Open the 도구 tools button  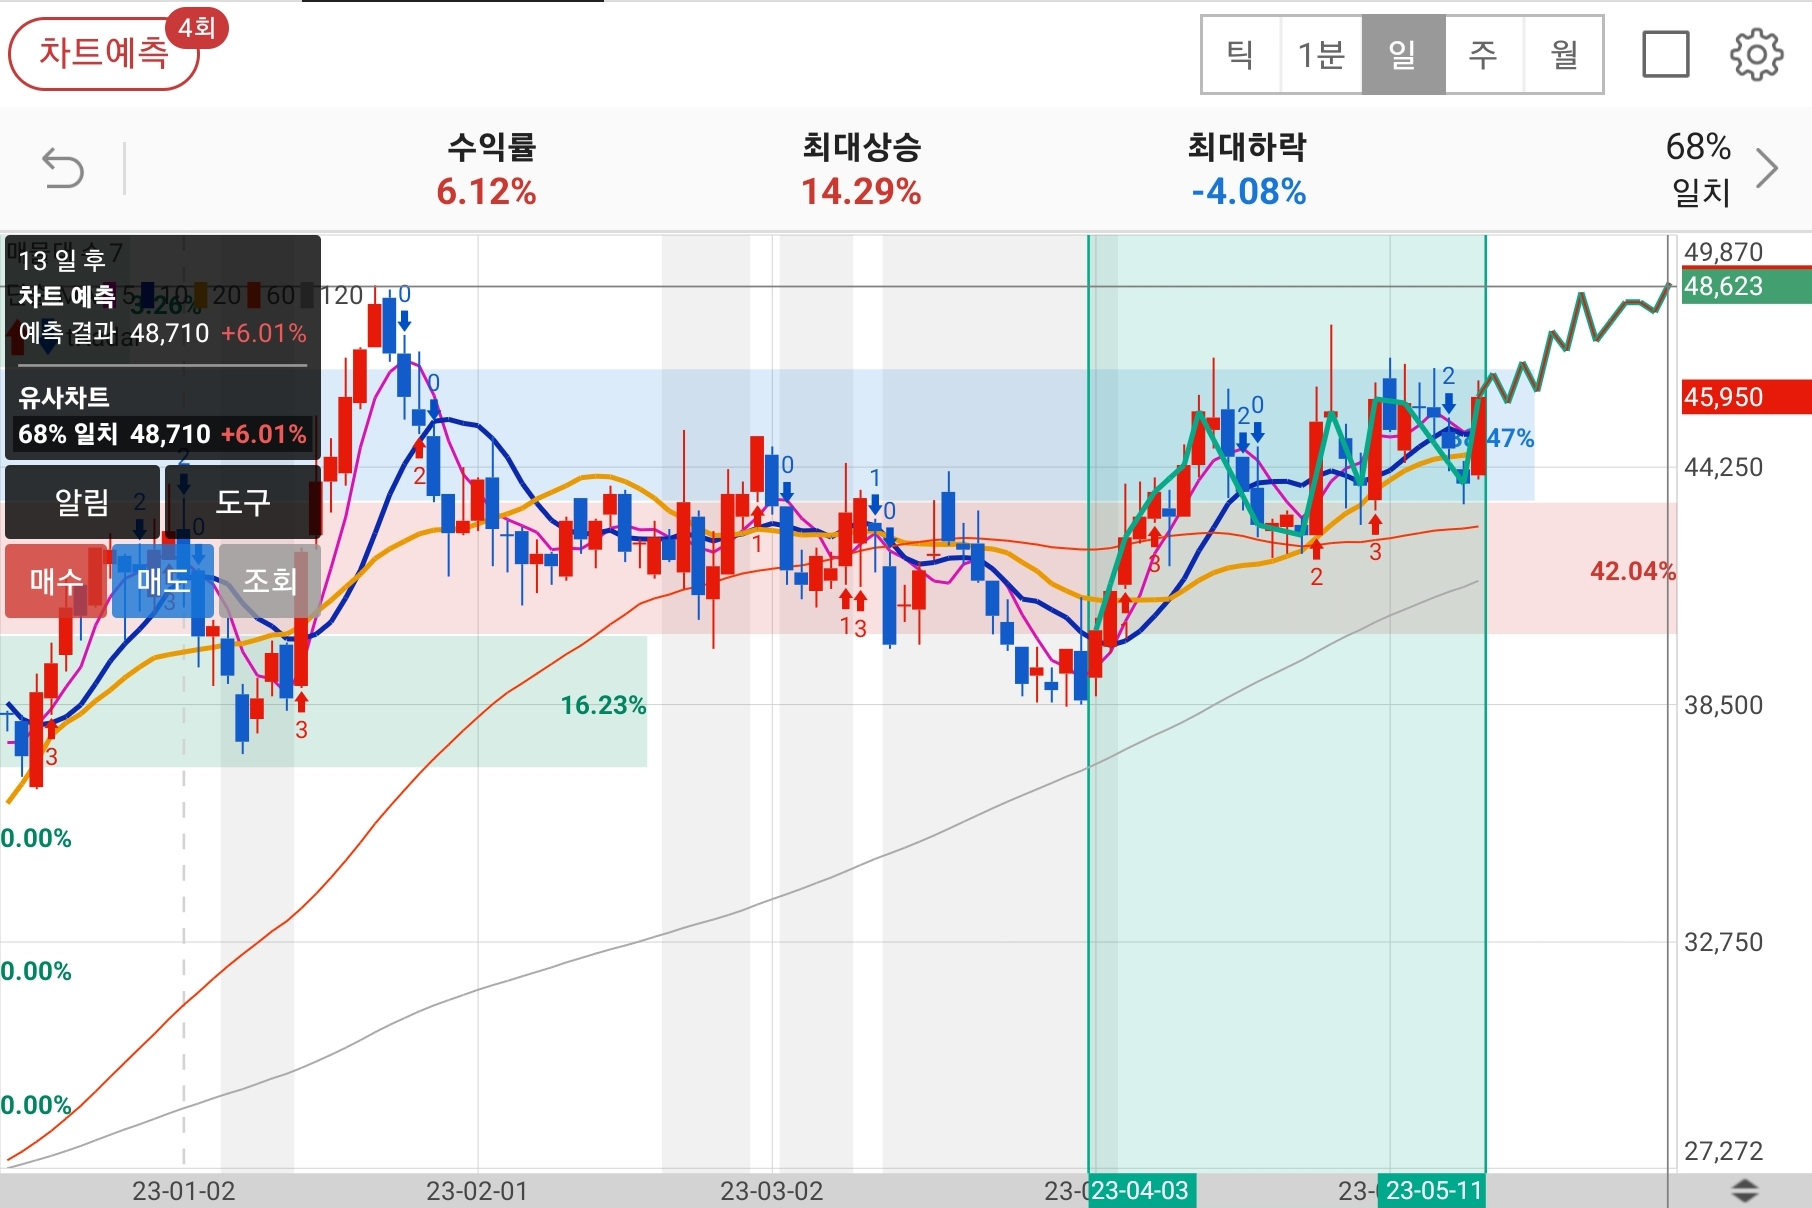(243, 501)
